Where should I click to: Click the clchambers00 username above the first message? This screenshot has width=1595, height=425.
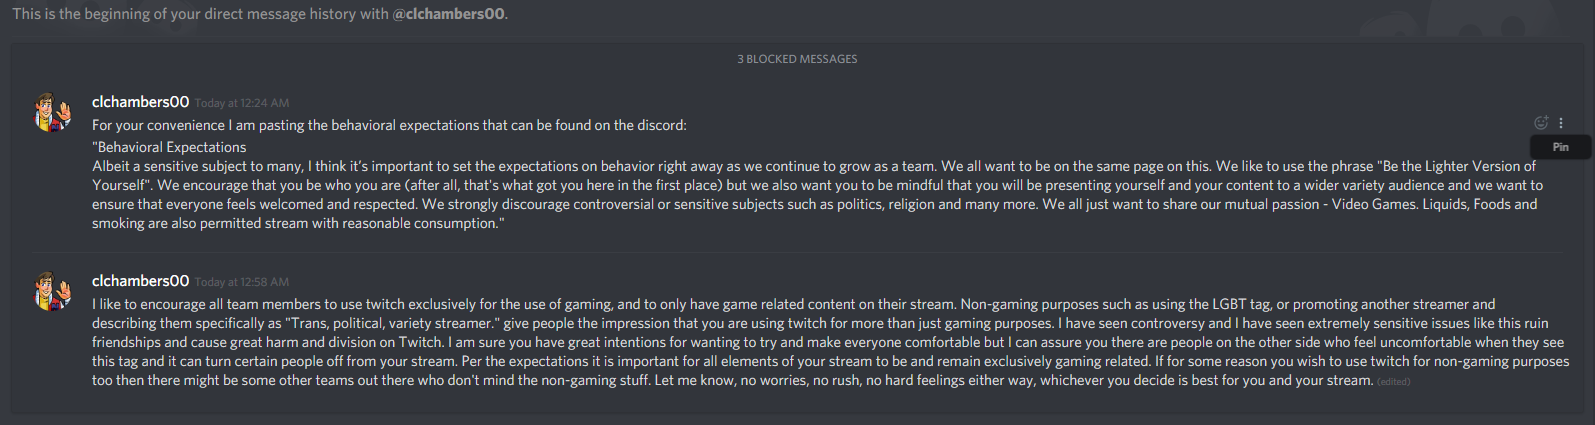click(140, 102)
